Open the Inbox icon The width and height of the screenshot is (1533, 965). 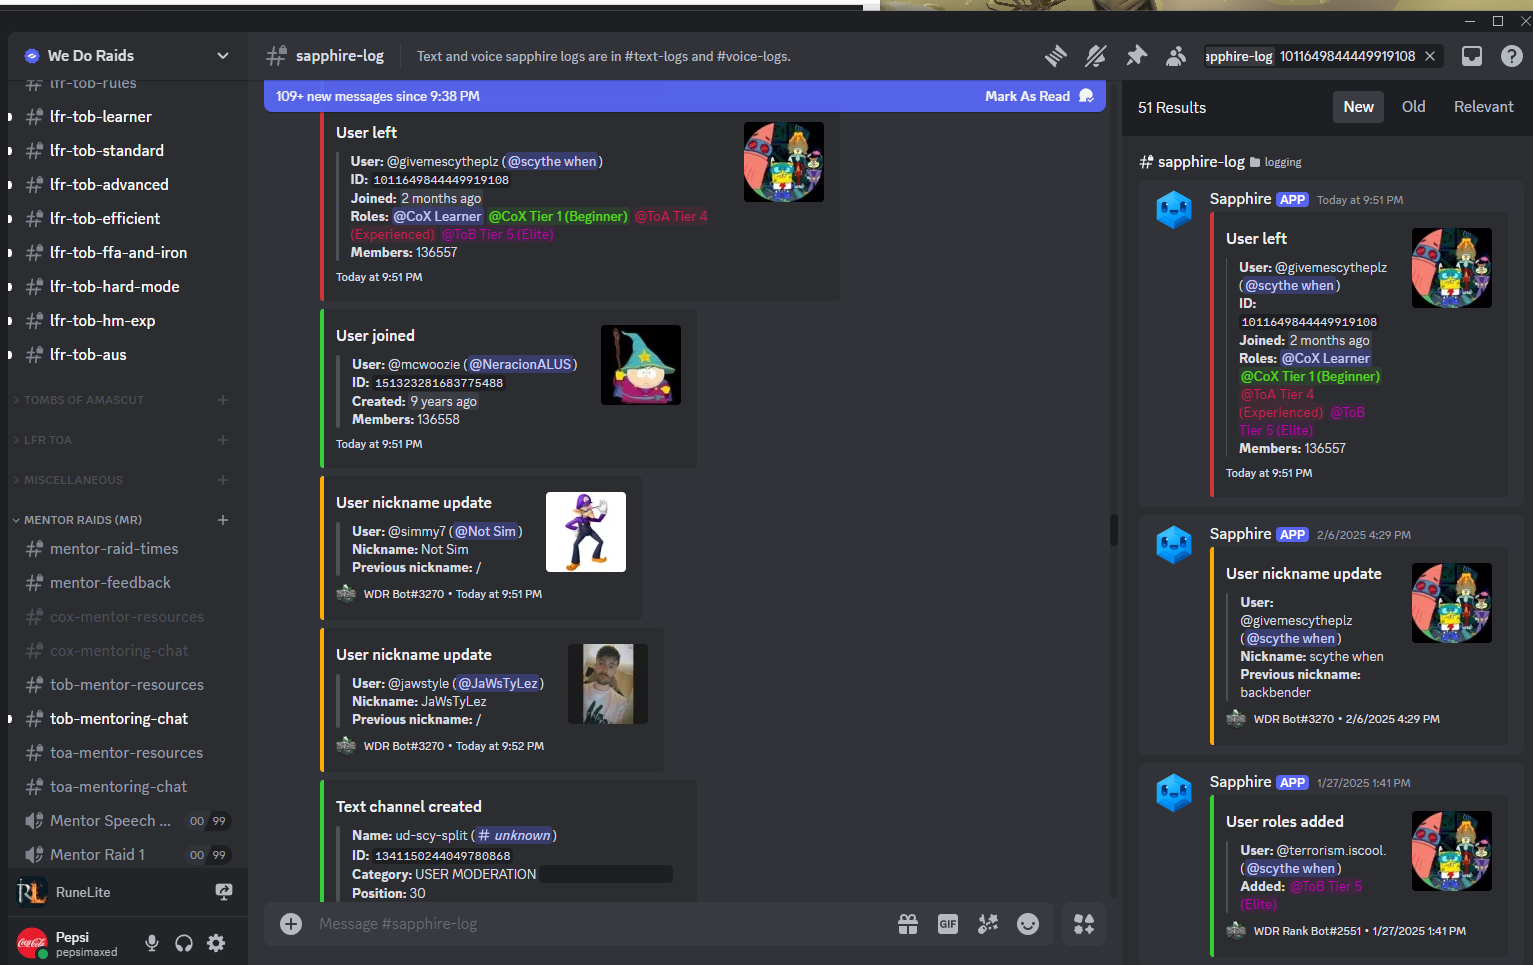click(x=1472, y=56)
